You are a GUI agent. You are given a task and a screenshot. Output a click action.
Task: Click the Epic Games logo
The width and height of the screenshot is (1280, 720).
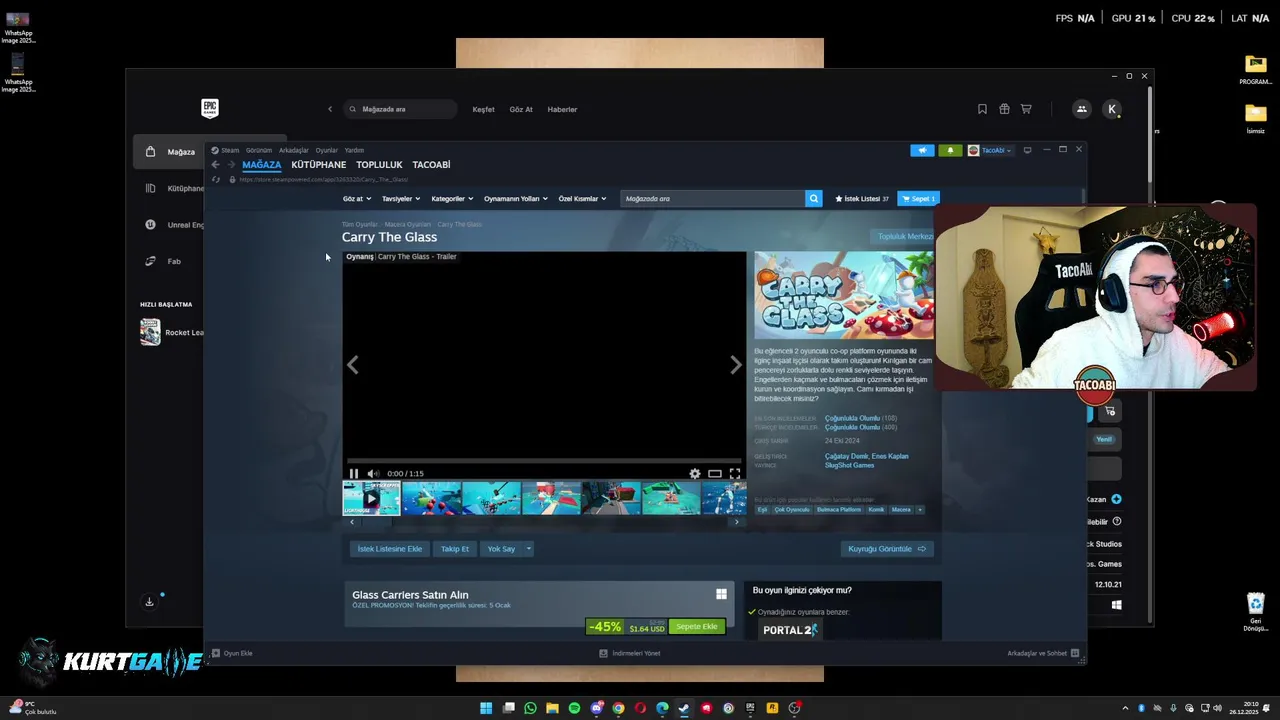coord(209,108)
